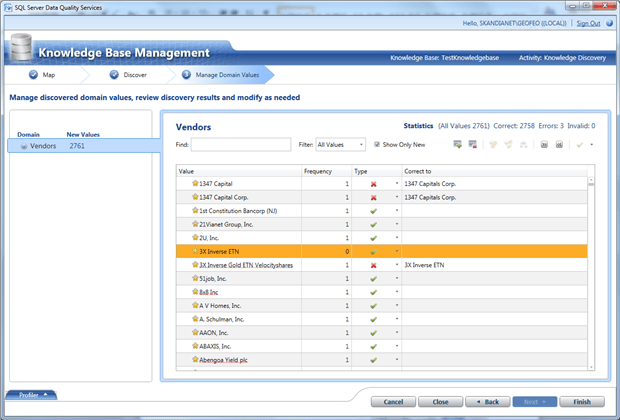This screenshot has width=620, height=420.
Task: Click the first gray square icon left of the checkmark
Action: [x=544, y=145]
